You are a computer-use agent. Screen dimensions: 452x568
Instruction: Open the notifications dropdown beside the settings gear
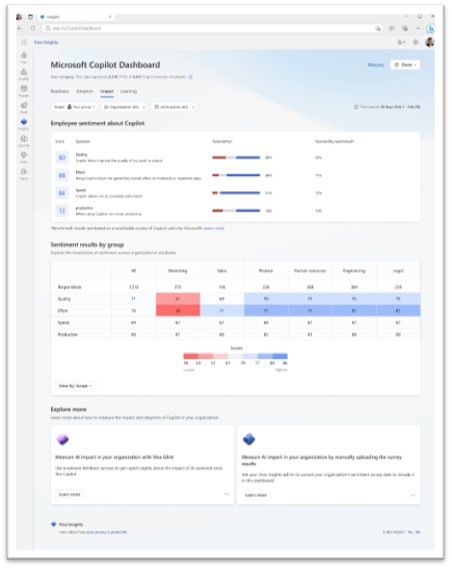pos(401,42)
